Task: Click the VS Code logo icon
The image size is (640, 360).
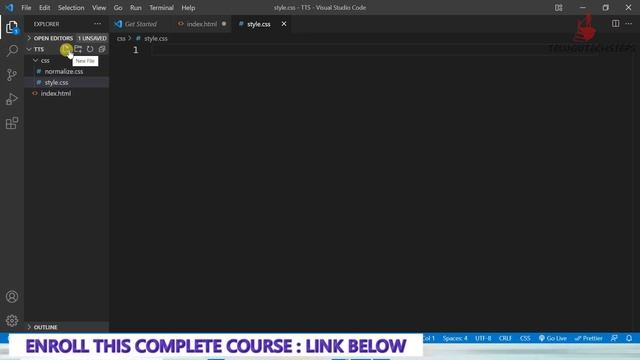Action: point(9,8)
